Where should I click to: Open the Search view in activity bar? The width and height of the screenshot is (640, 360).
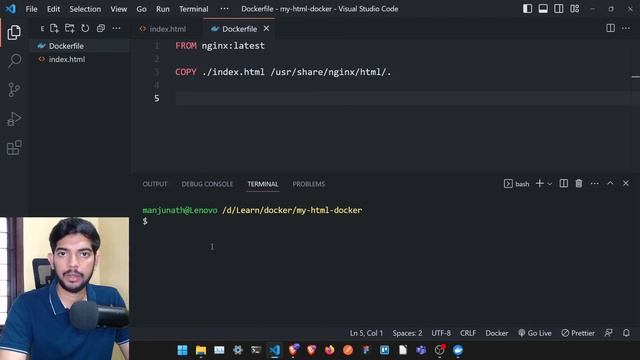point(14,61)
